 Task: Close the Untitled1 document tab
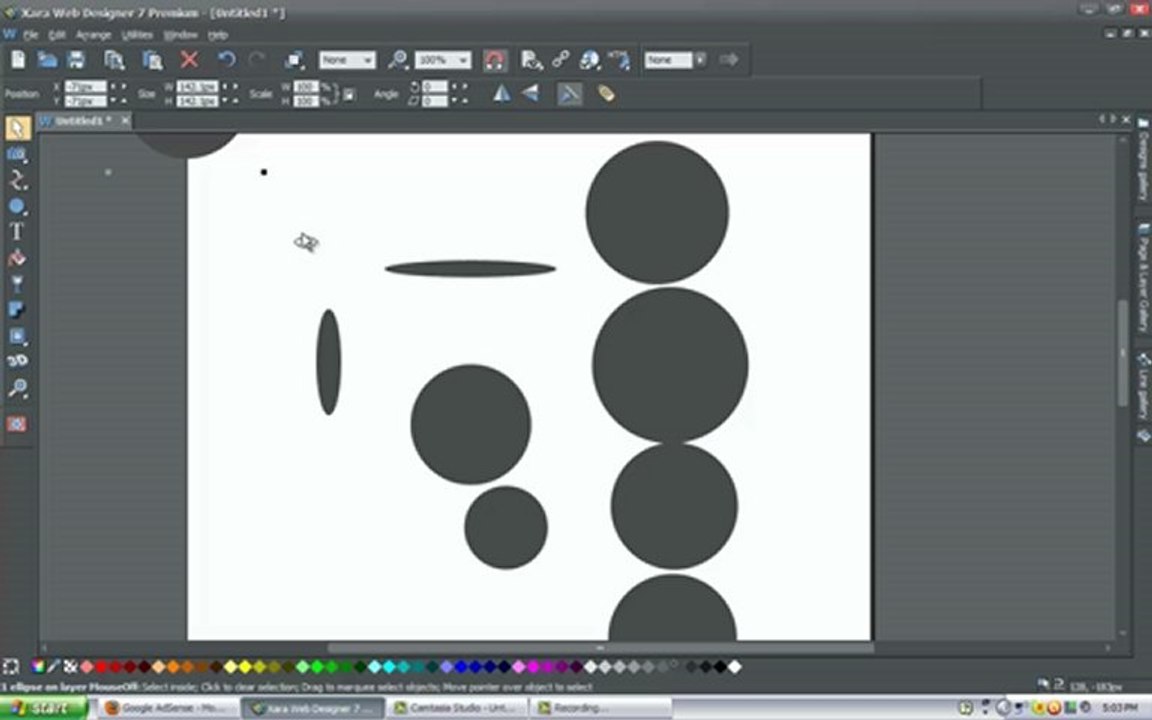click(125, 120)
